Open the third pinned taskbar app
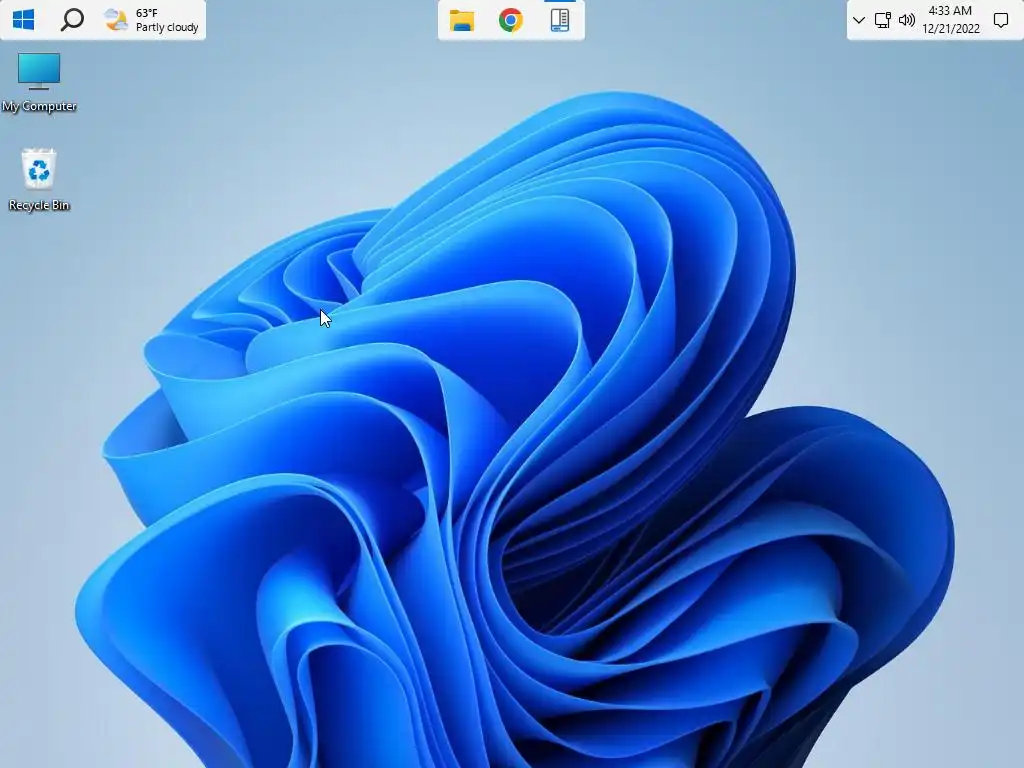The width and height of the screenshot is (1024, 768). [x=560, y=20]
